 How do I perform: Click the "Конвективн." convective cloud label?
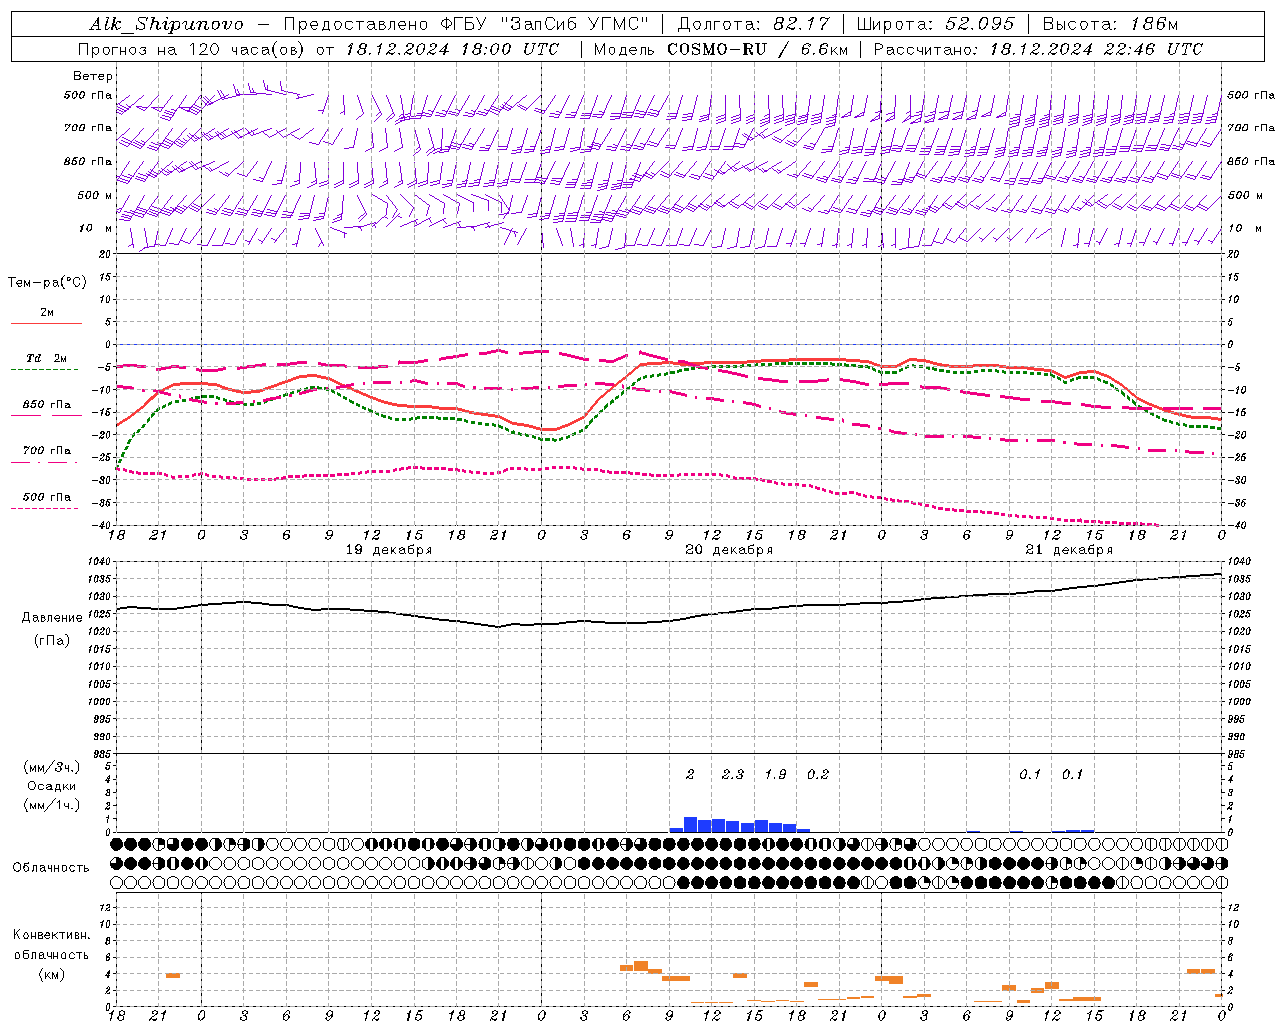point(52,936)
